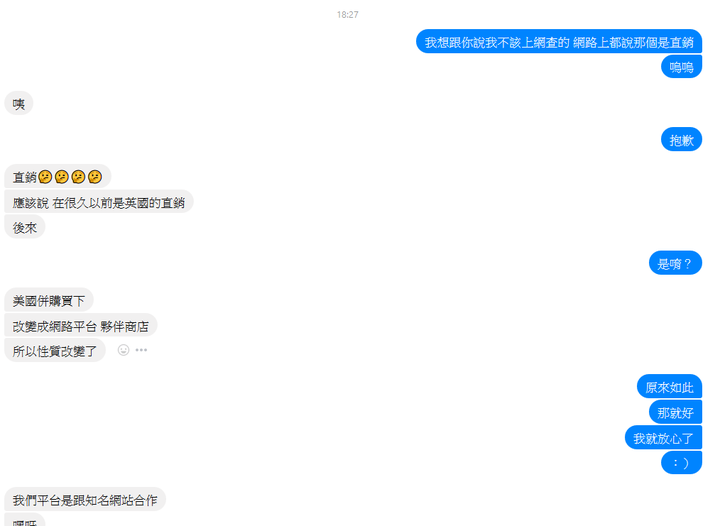The width and height of the screenshot is (720, 526).
Task: Click the last thinking-face emoji after 直銷
Action: [x=95, y=177]
